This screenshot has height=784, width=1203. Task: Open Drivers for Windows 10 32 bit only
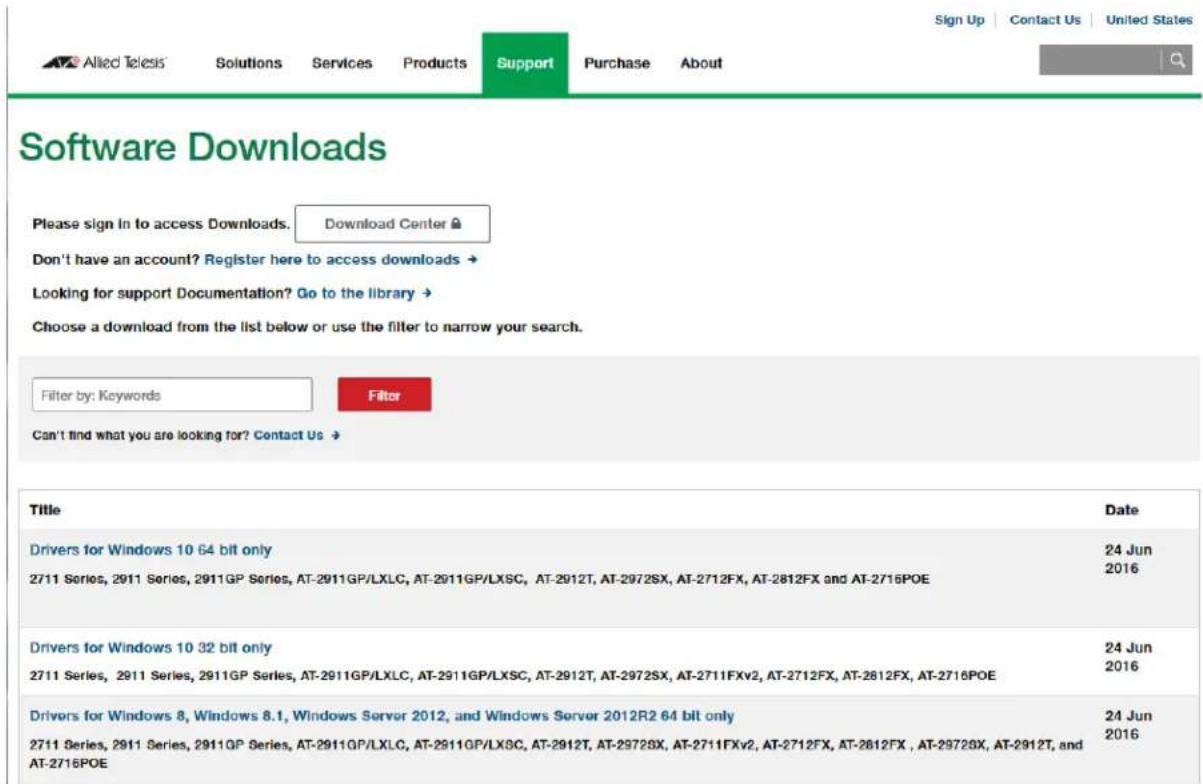point(150,647)
